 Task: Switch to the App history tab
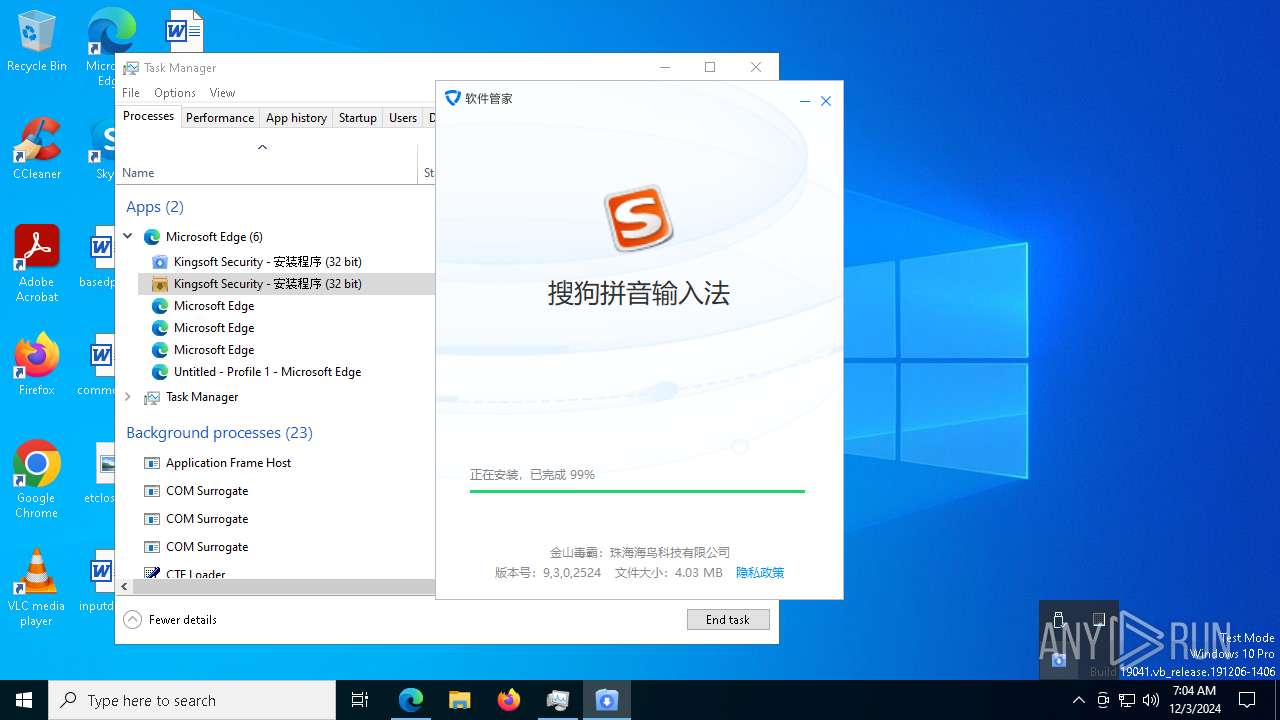296,118
